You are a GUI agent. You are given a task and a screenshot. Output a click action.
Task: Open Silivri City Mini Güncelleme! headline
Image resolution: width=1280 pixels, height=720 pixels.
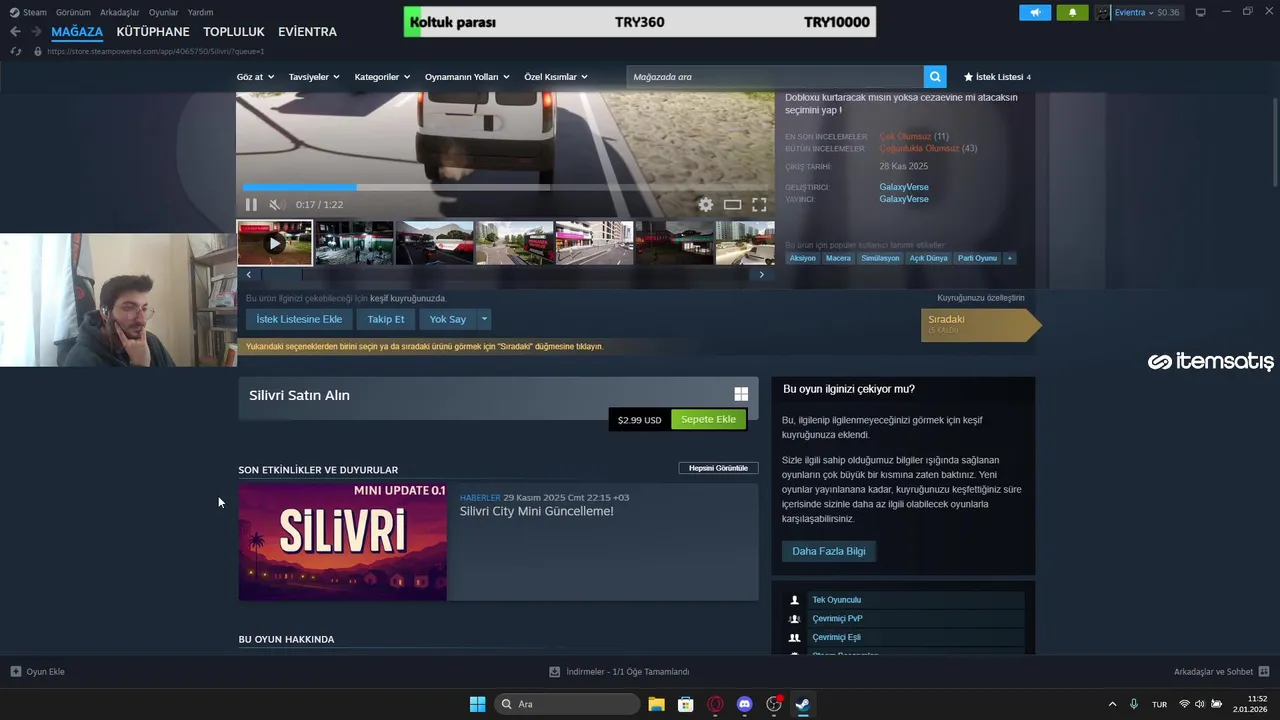537,511
